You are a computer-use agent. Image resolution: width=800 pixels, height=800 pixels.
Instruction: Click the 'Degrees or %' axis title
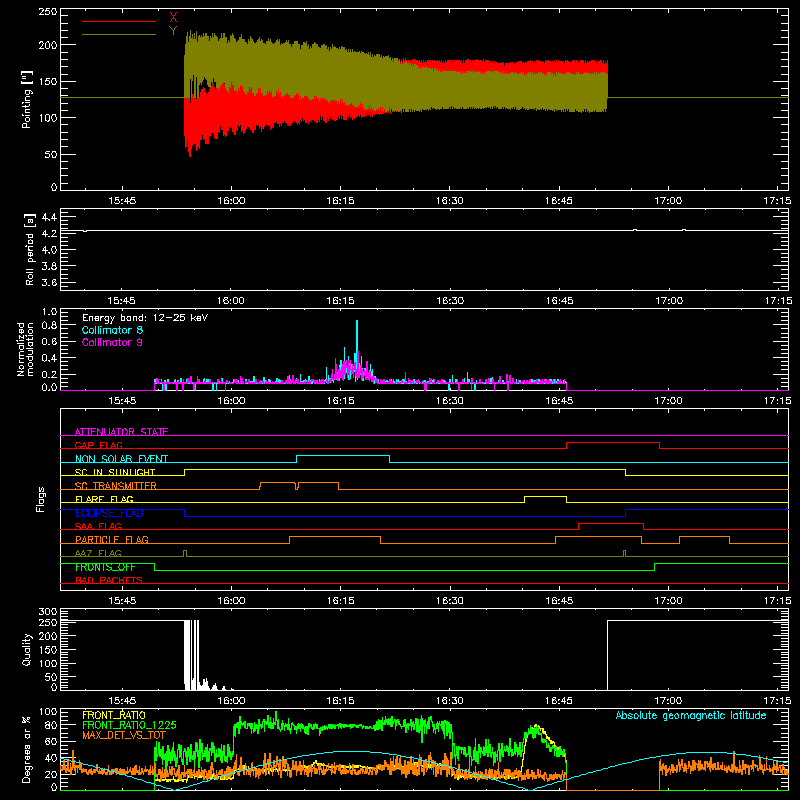pyautogui.click(x=27, y=749)
